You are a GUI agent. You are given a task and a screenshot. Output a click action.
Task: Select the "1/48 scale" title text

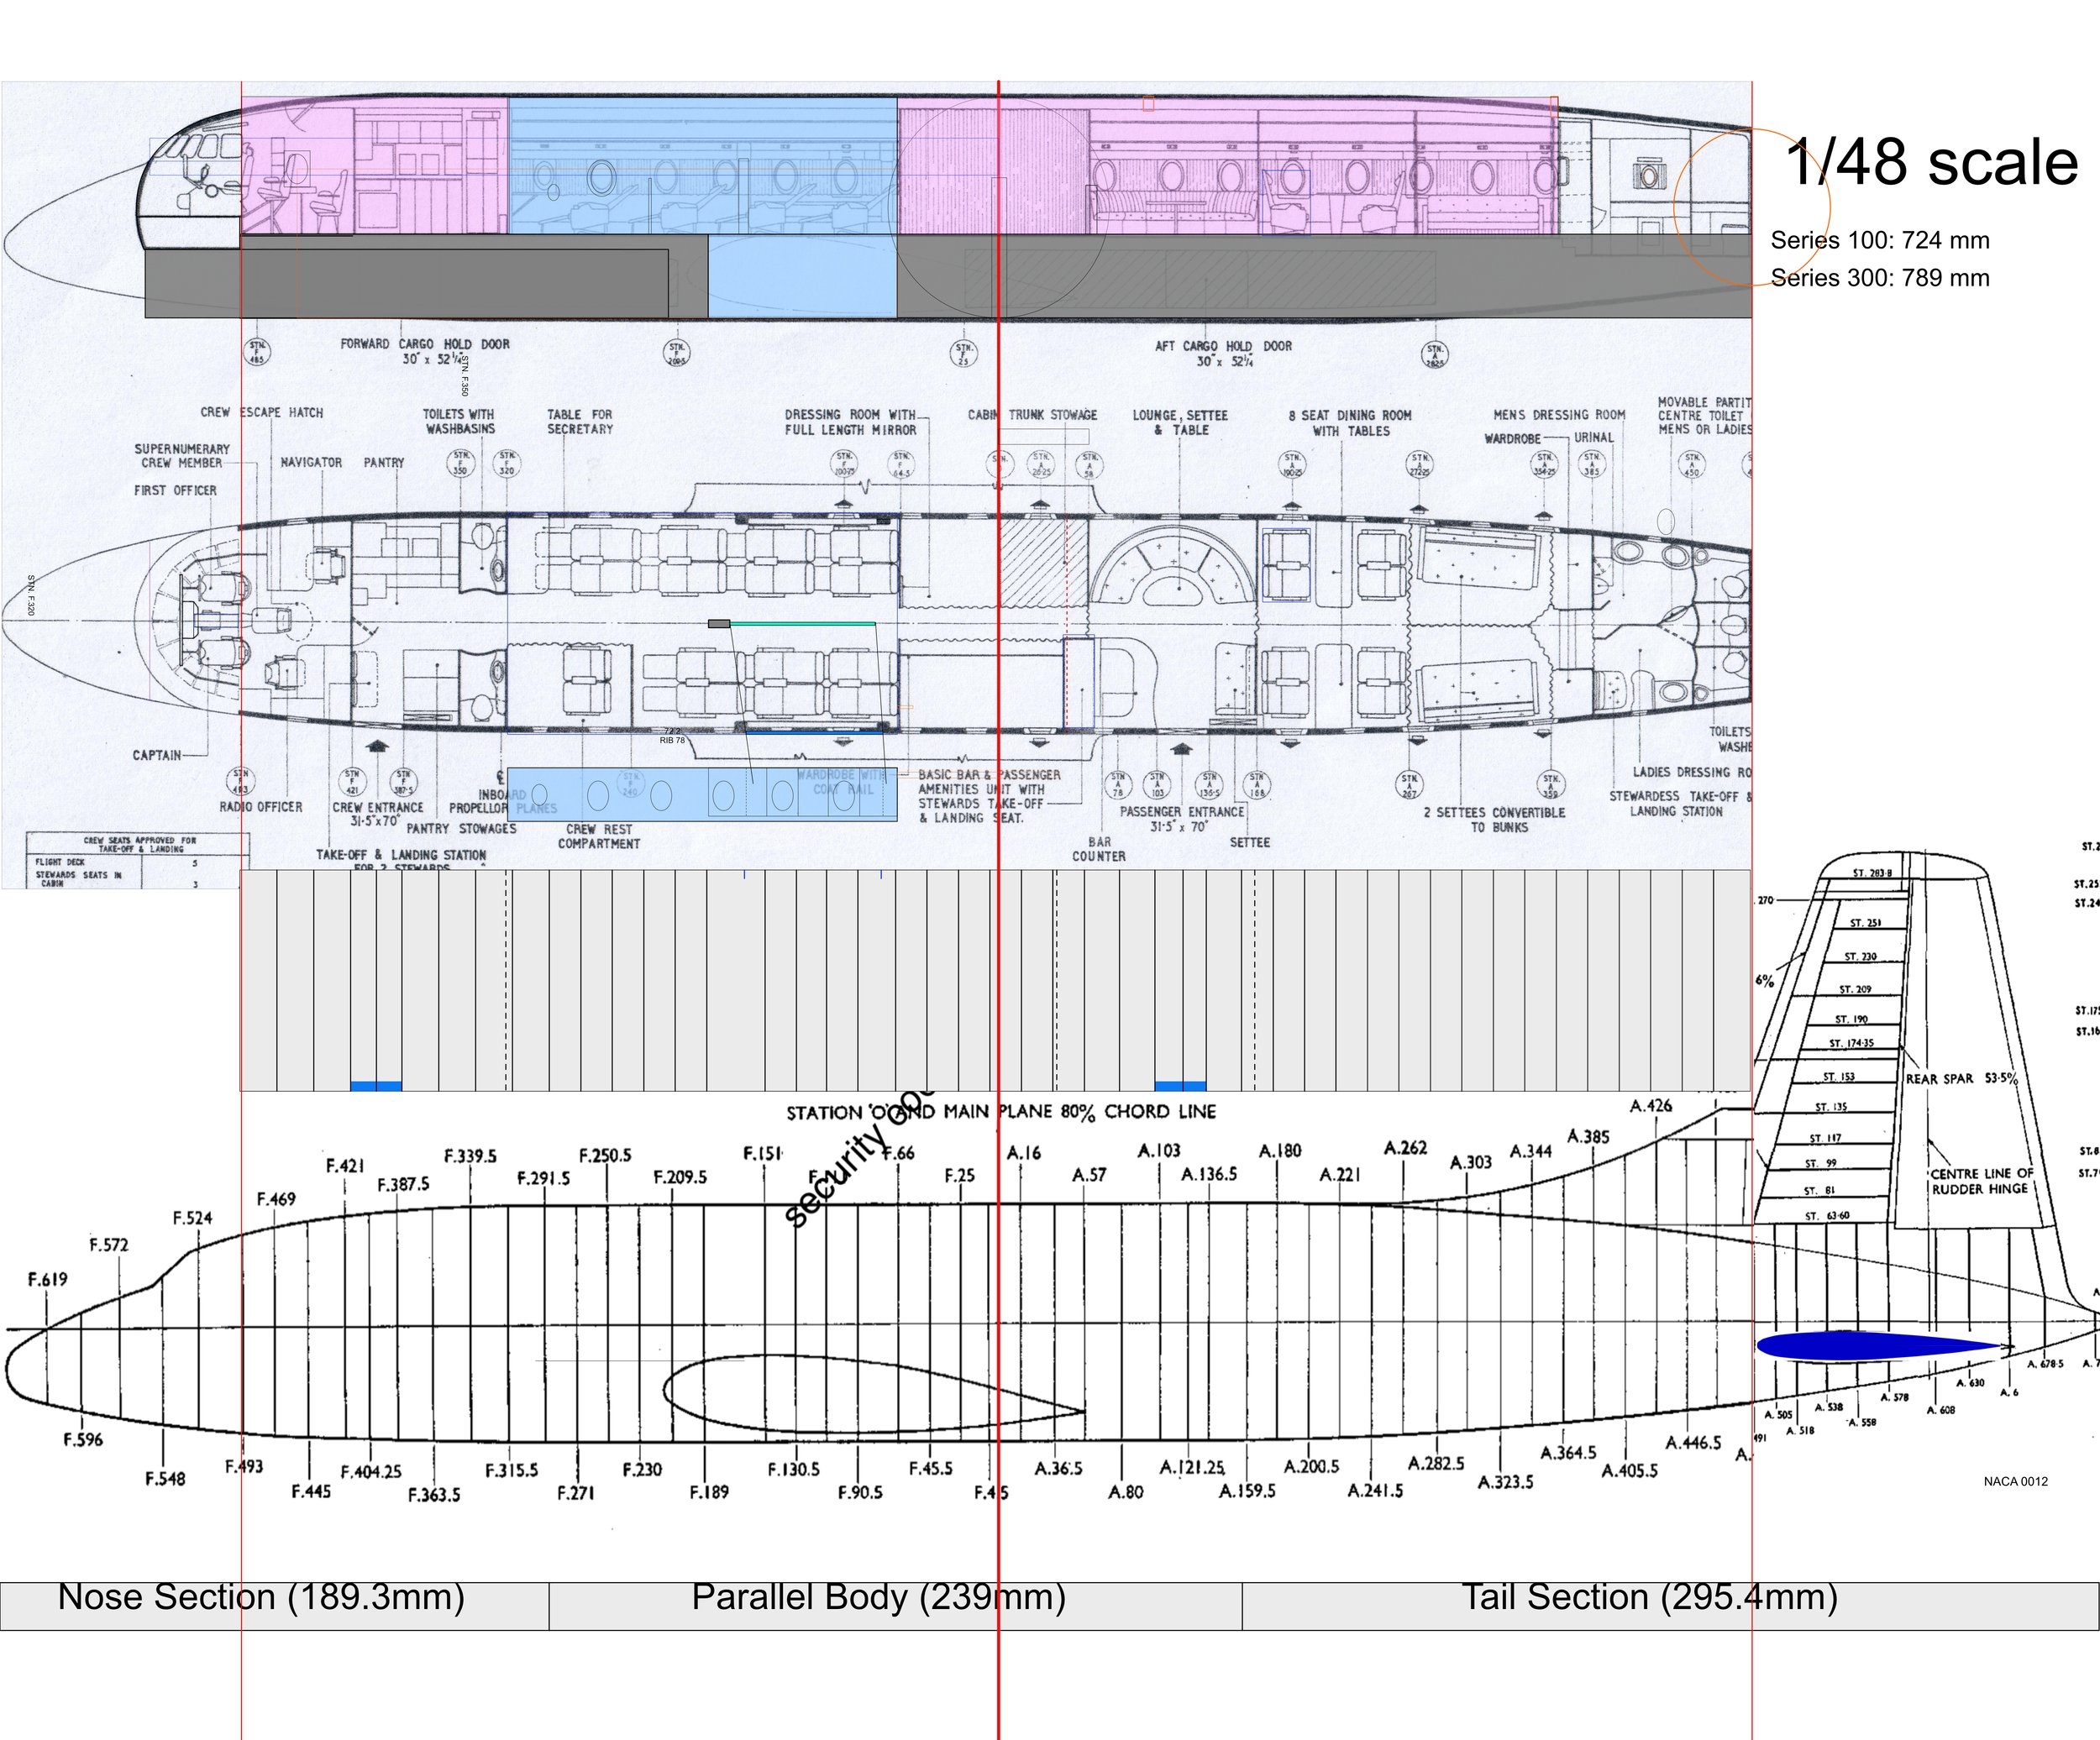pos(1931,162)
